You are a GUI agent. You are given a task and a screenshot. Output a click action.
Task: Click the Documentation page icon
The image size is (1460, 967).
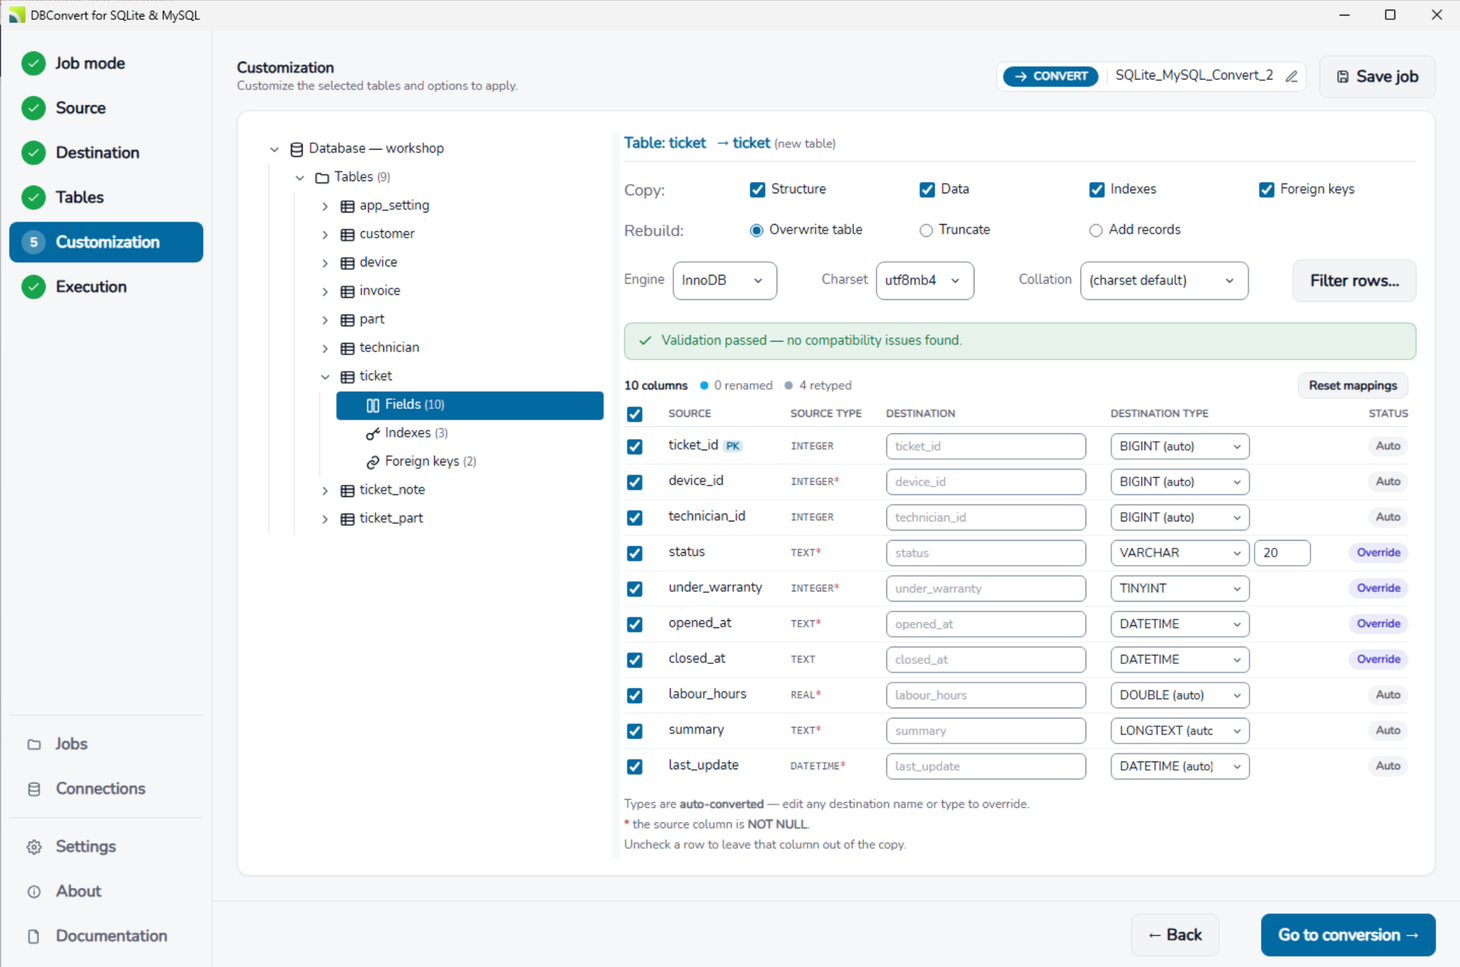click(x=34, y=937)
